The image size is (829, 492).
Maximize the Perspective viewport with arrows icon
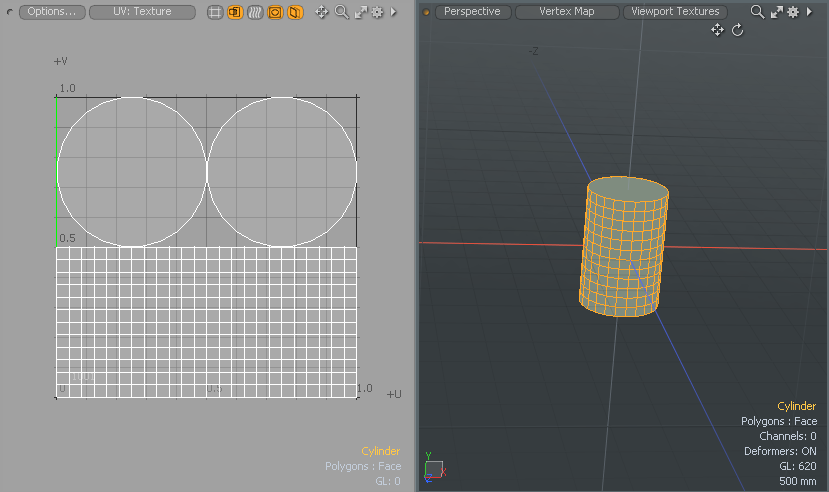click(775, 12)
